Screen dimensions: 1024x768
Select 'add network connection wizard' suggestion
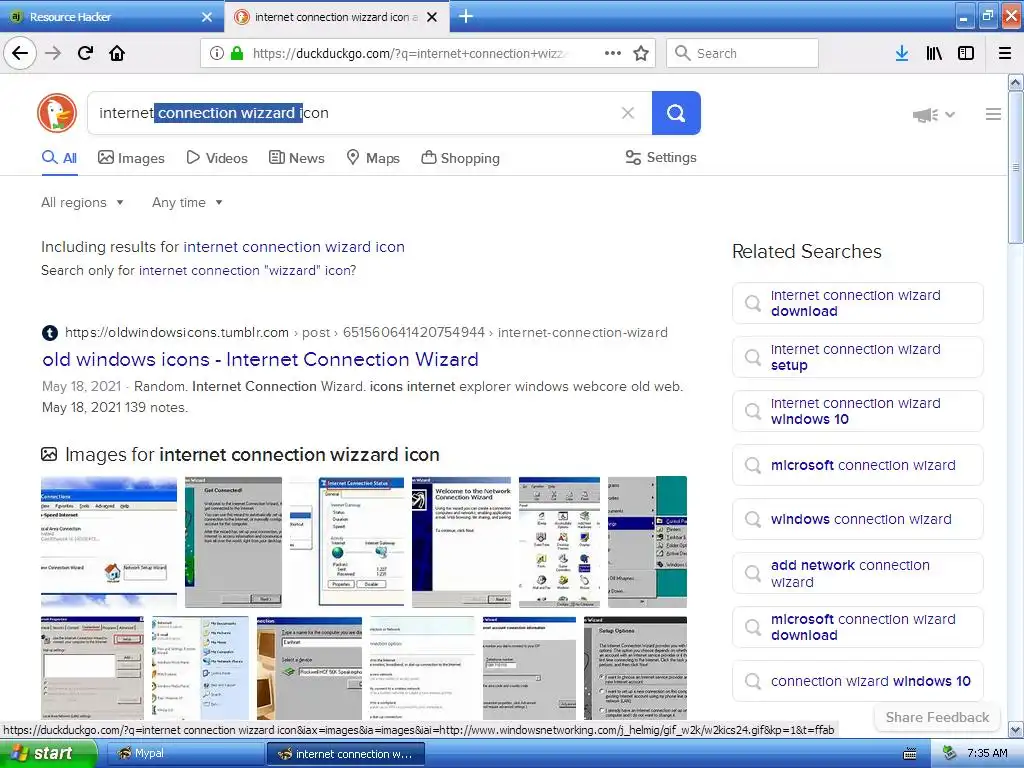click(x=857, y=573)
